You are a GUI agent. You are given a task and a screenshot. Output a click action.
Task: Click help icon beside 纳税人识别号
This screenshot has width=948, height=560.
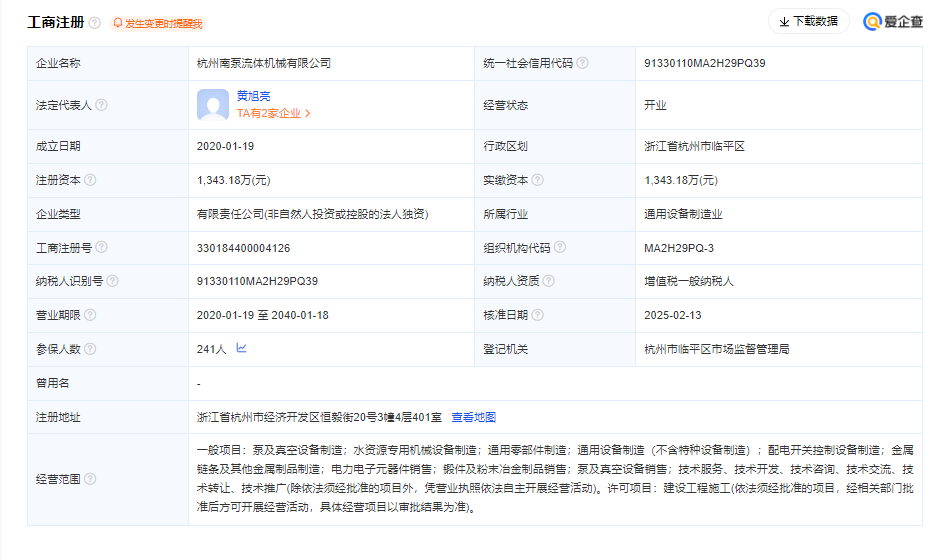click(x=112, y=281)
